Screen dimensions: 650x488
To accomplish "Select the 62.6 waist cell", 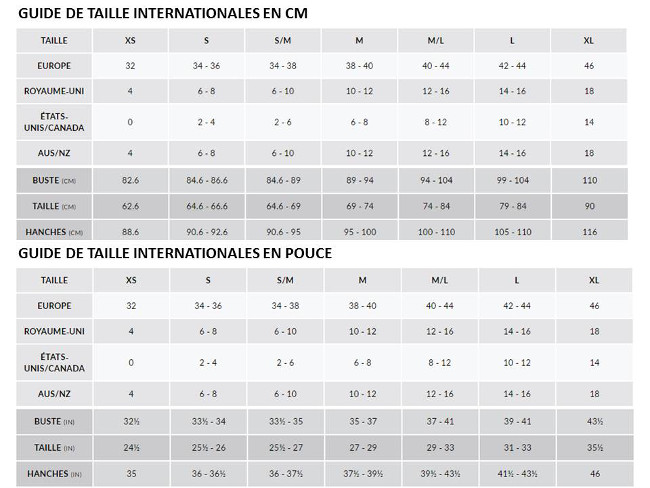I will pos(130,206).
